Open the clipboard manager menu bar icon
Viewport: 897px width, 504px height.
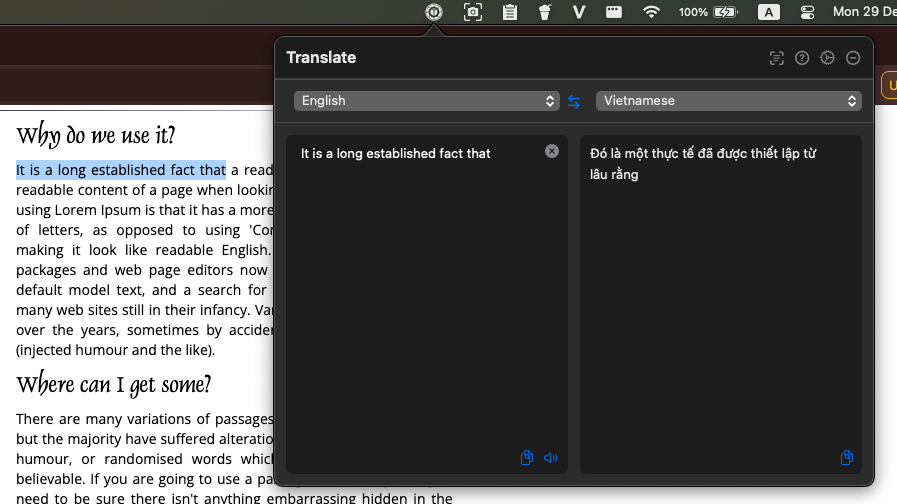coord(510,12)
